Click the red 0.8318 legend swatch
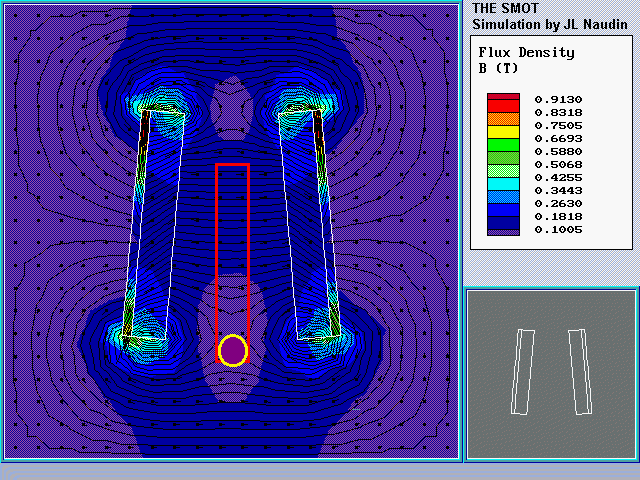Screen dimensions: 640x480 tap(503, 106)
